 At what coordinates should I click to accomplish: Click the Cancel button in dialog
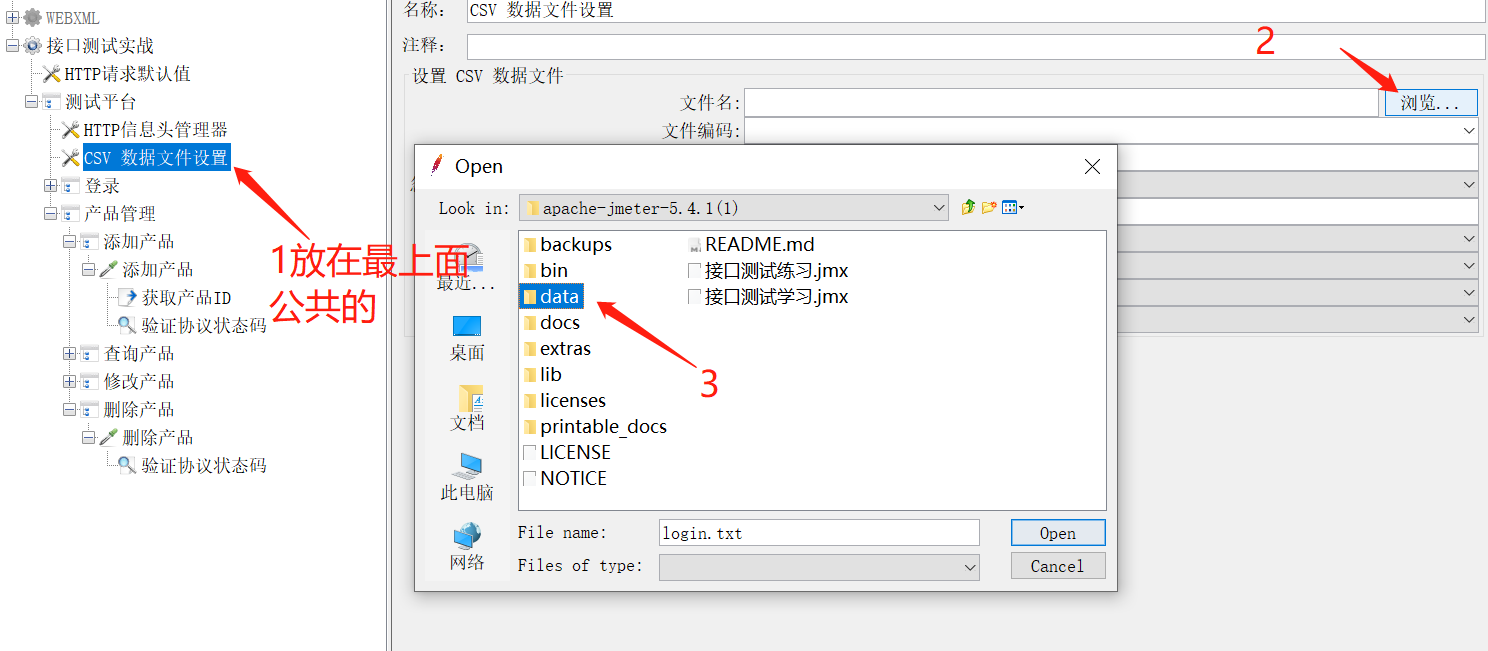click(1058, 566)
